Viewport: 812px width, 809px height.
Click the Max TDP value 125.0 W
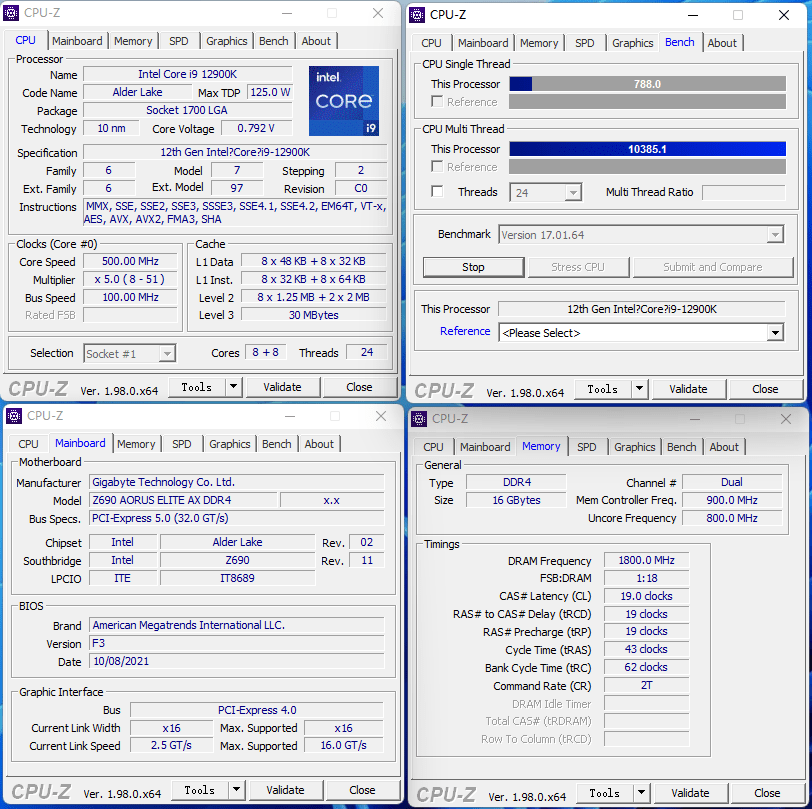[270, 92]
